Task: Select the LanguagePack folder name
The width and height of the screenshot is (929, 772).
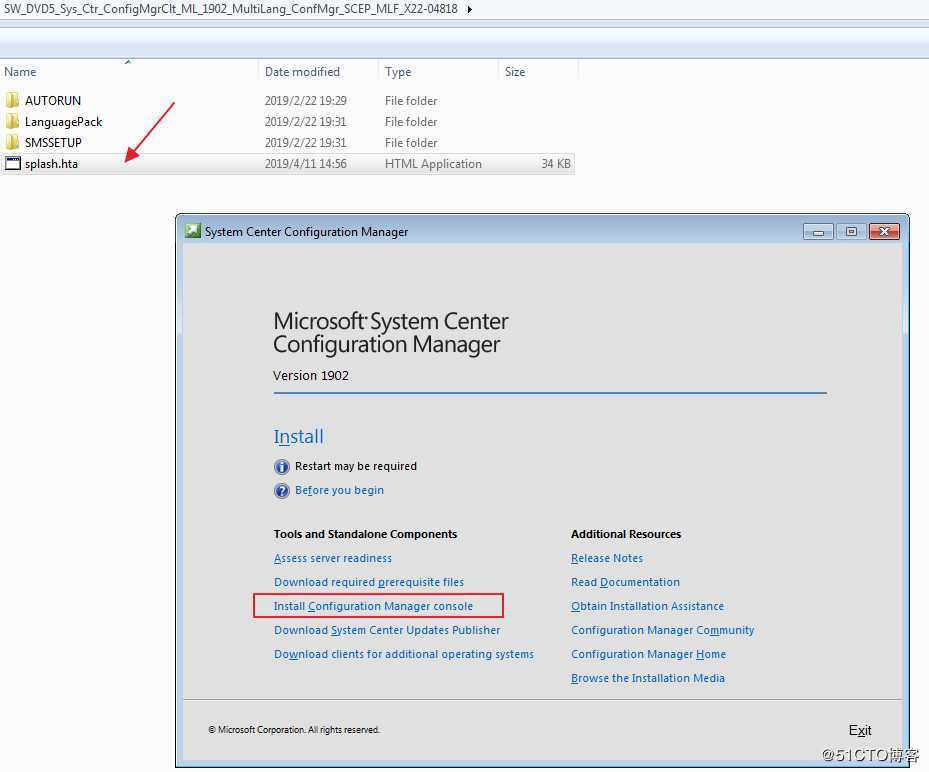Action: point(63,122)
